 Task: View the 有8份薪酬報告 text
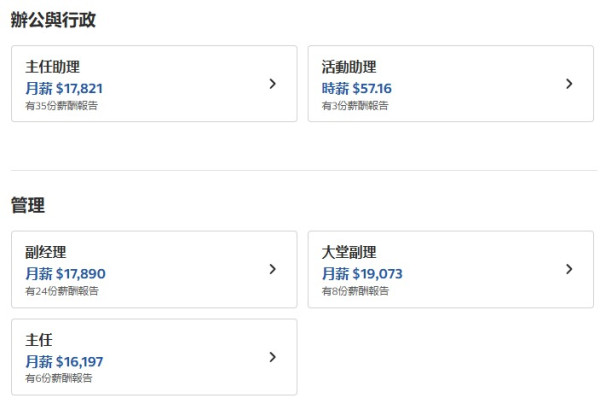pos(355,291)
